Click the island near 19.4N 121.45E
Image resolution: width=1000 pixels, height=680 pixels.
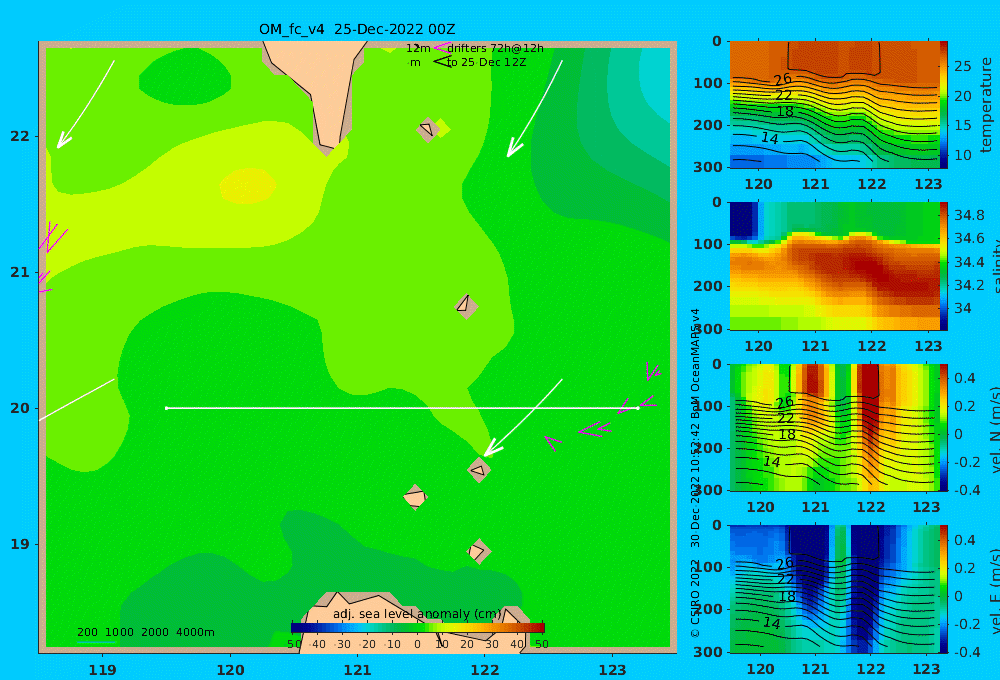pyautogui.click(x=415, y=497)
